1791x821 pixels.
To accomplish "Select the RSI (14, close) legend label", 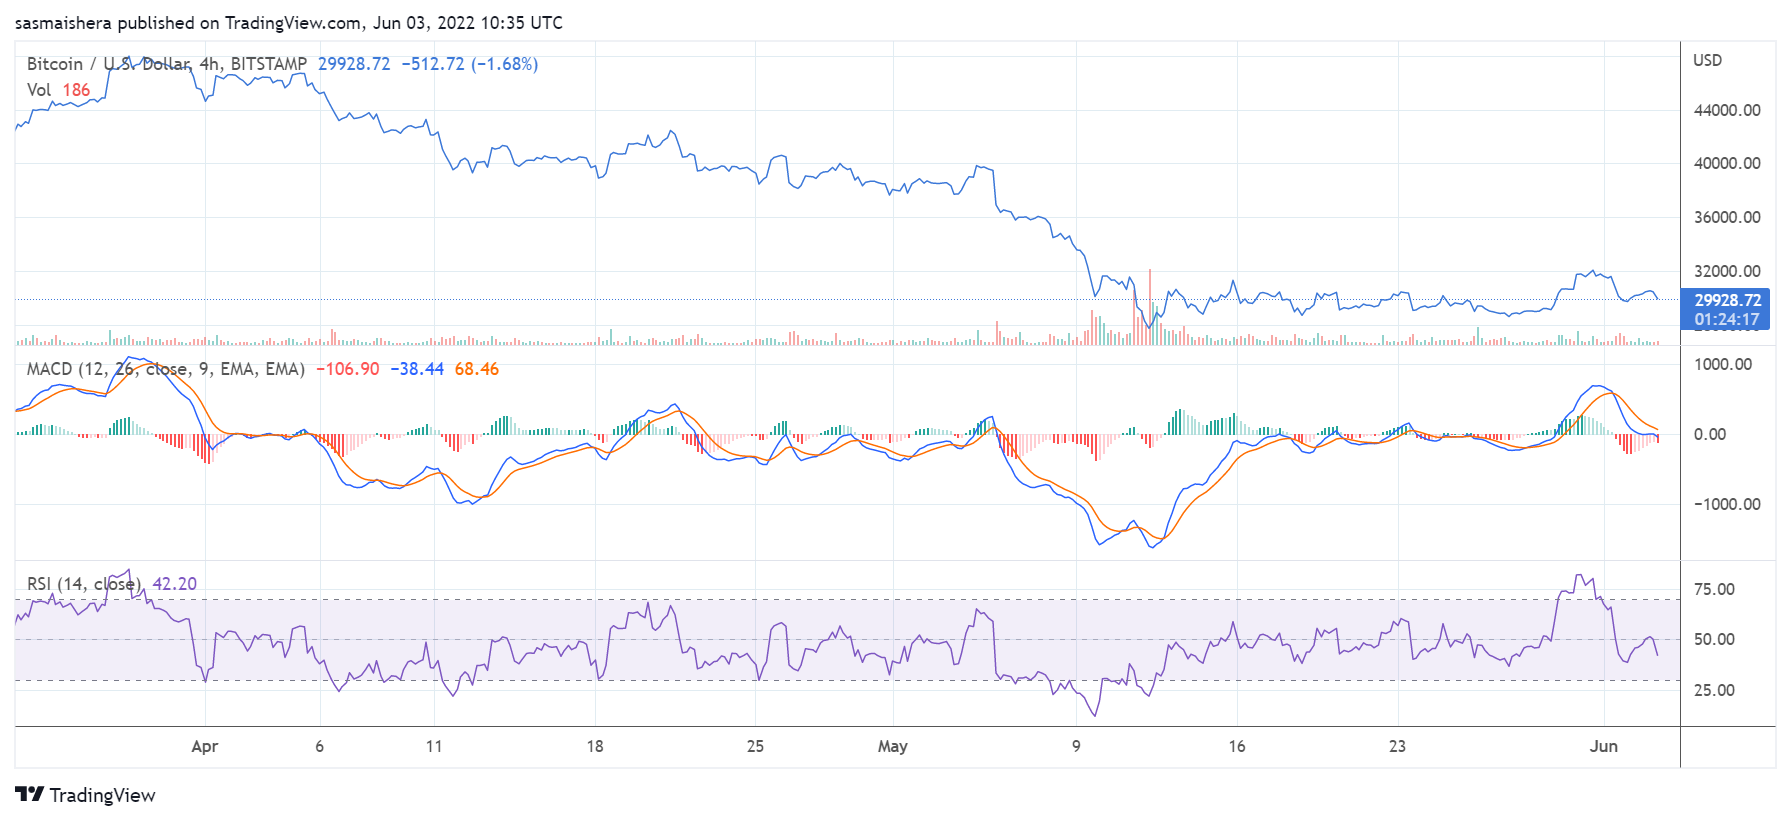I will (84, 584).
